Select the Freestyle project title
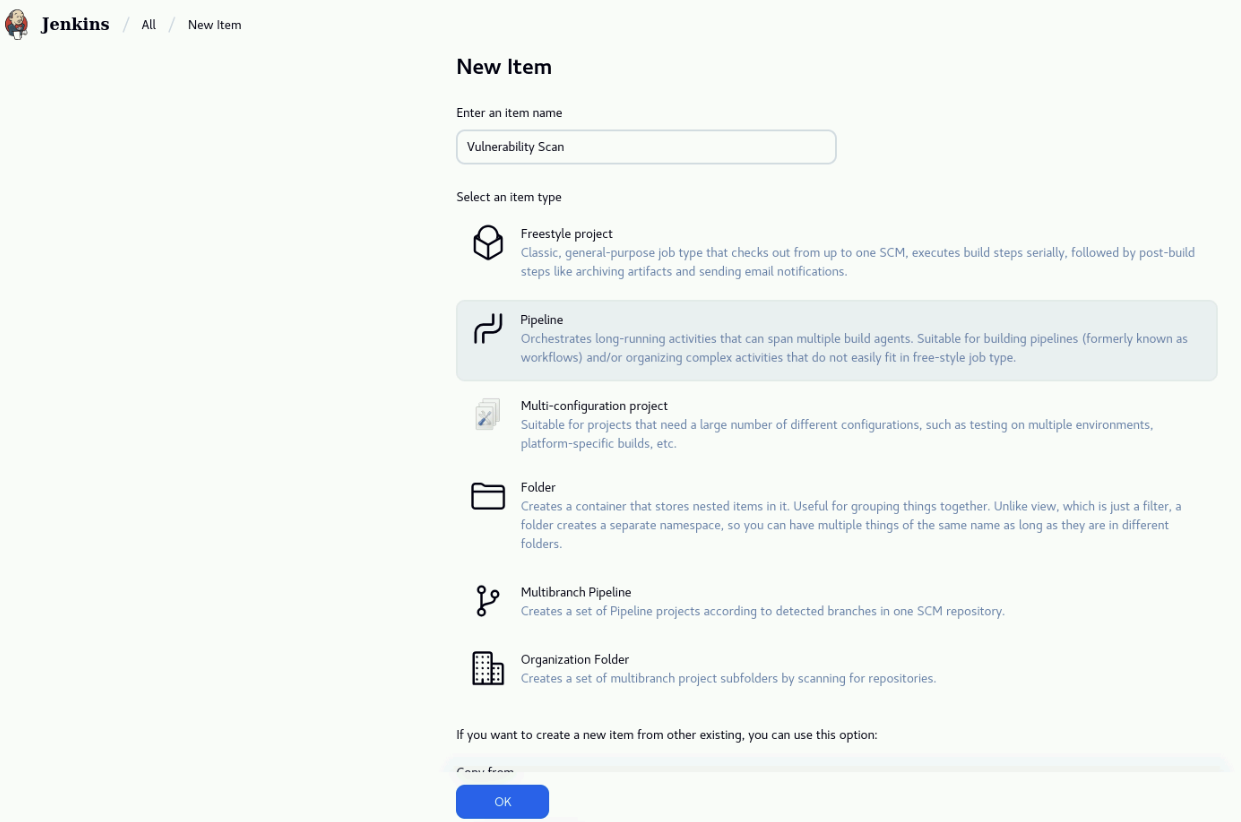1241x822 pixels. point(566,234)
